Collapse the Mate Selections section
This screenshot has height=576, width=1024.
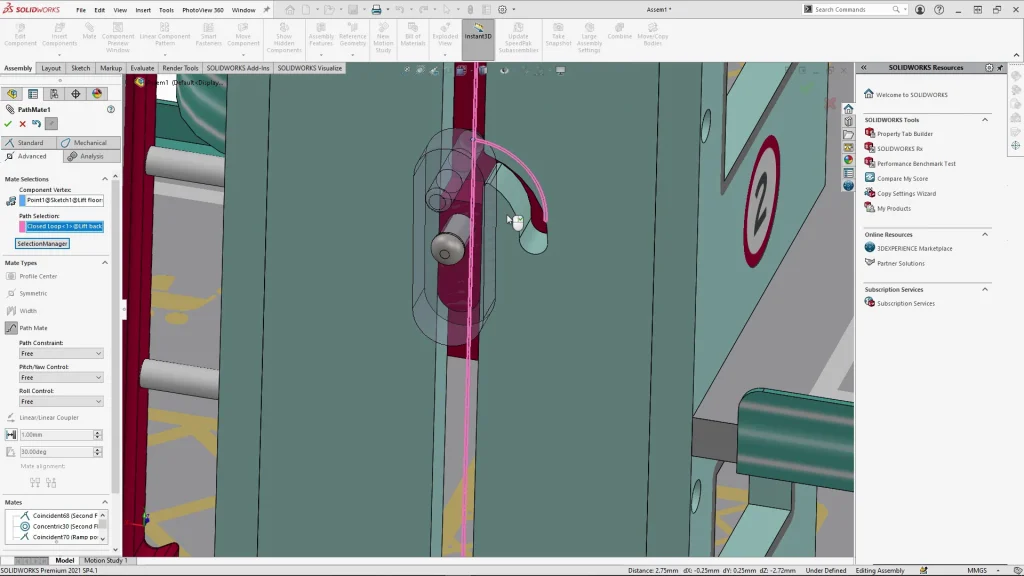pos(114,179)
